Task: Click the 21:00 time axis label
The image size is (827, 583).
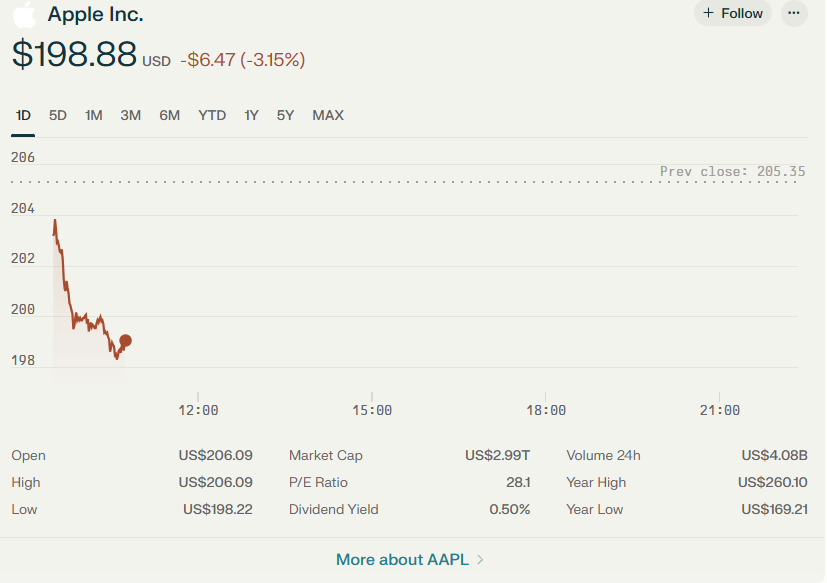Action: [x=719, y=410]
